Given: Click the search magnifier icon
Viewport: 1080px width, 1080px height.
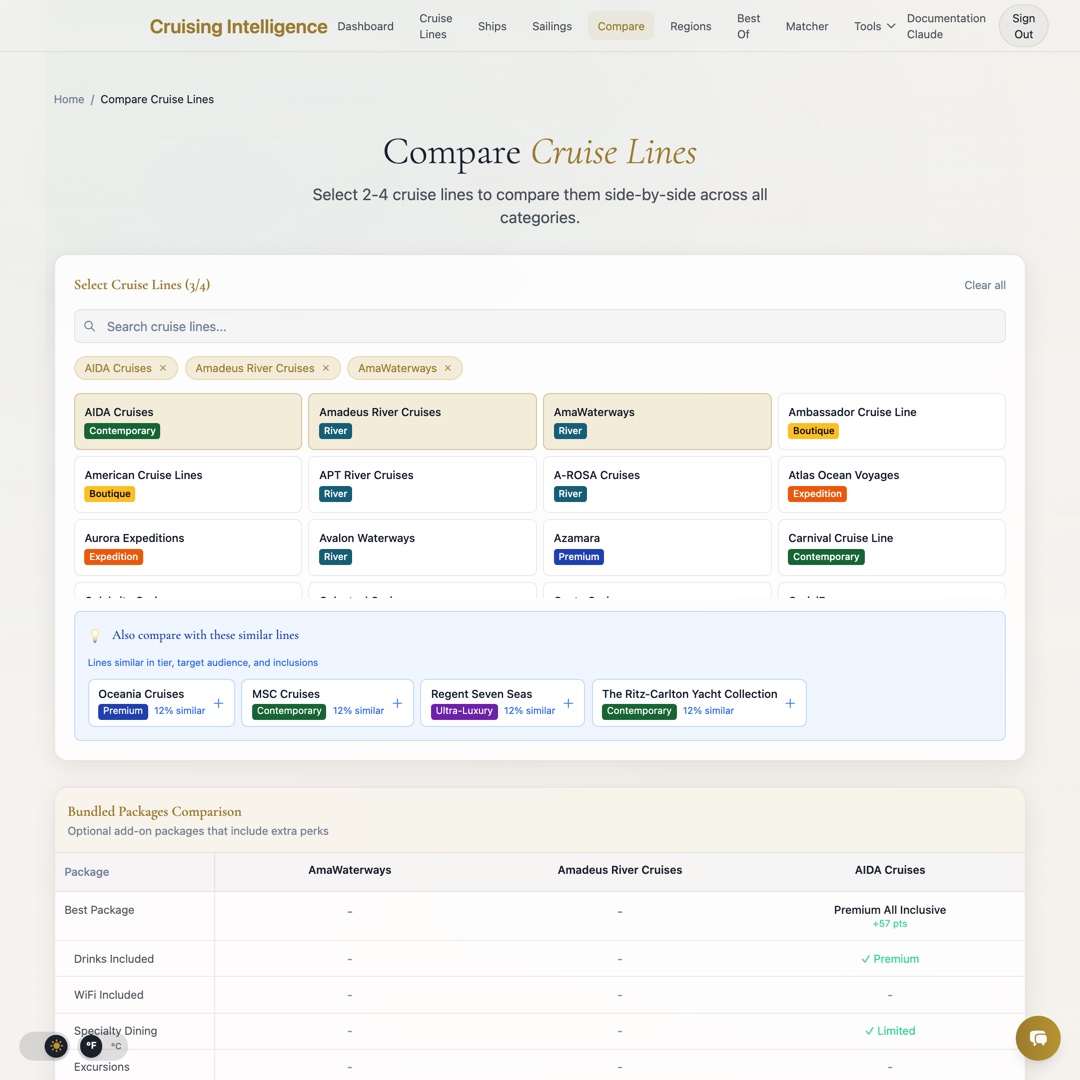Looking at the screenshot, I should pyautogui.click(x=90, y=326).
